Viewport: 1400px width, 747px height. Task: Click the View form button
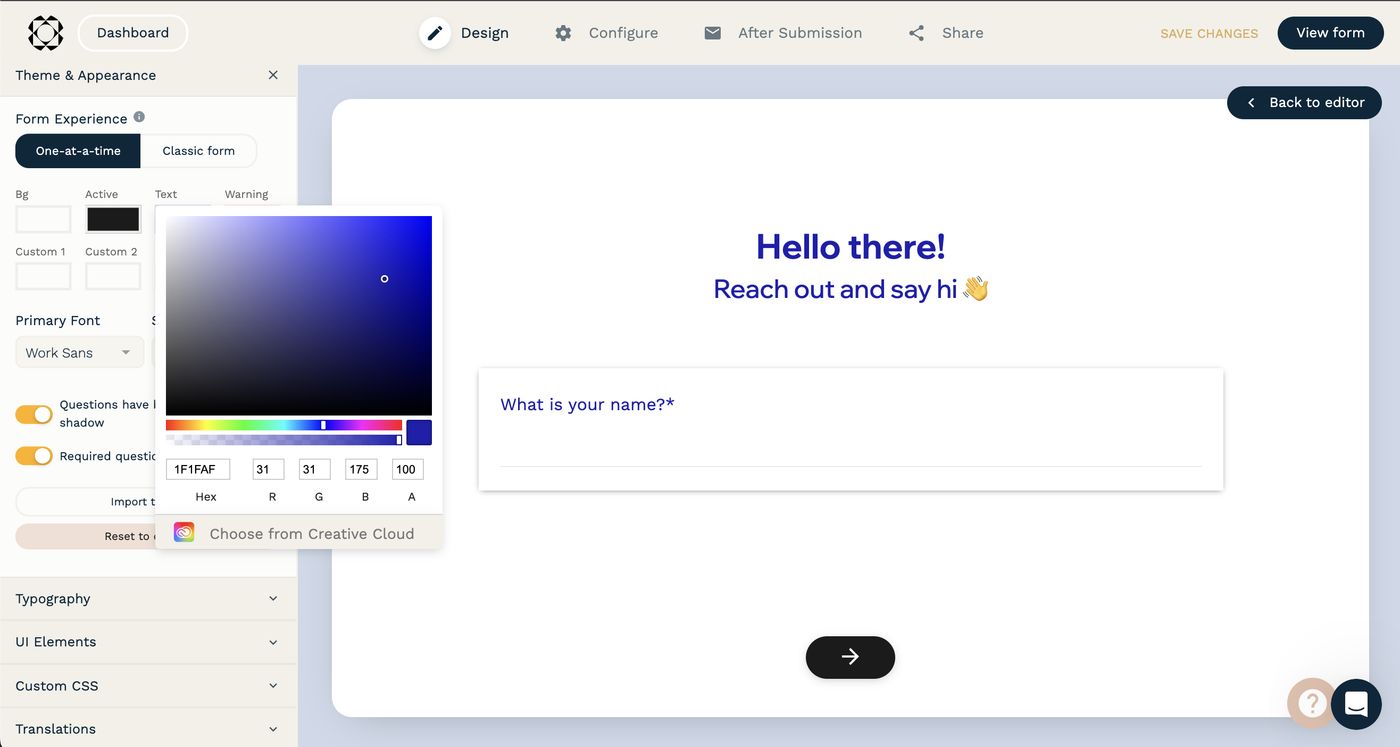pos(1329,33)
